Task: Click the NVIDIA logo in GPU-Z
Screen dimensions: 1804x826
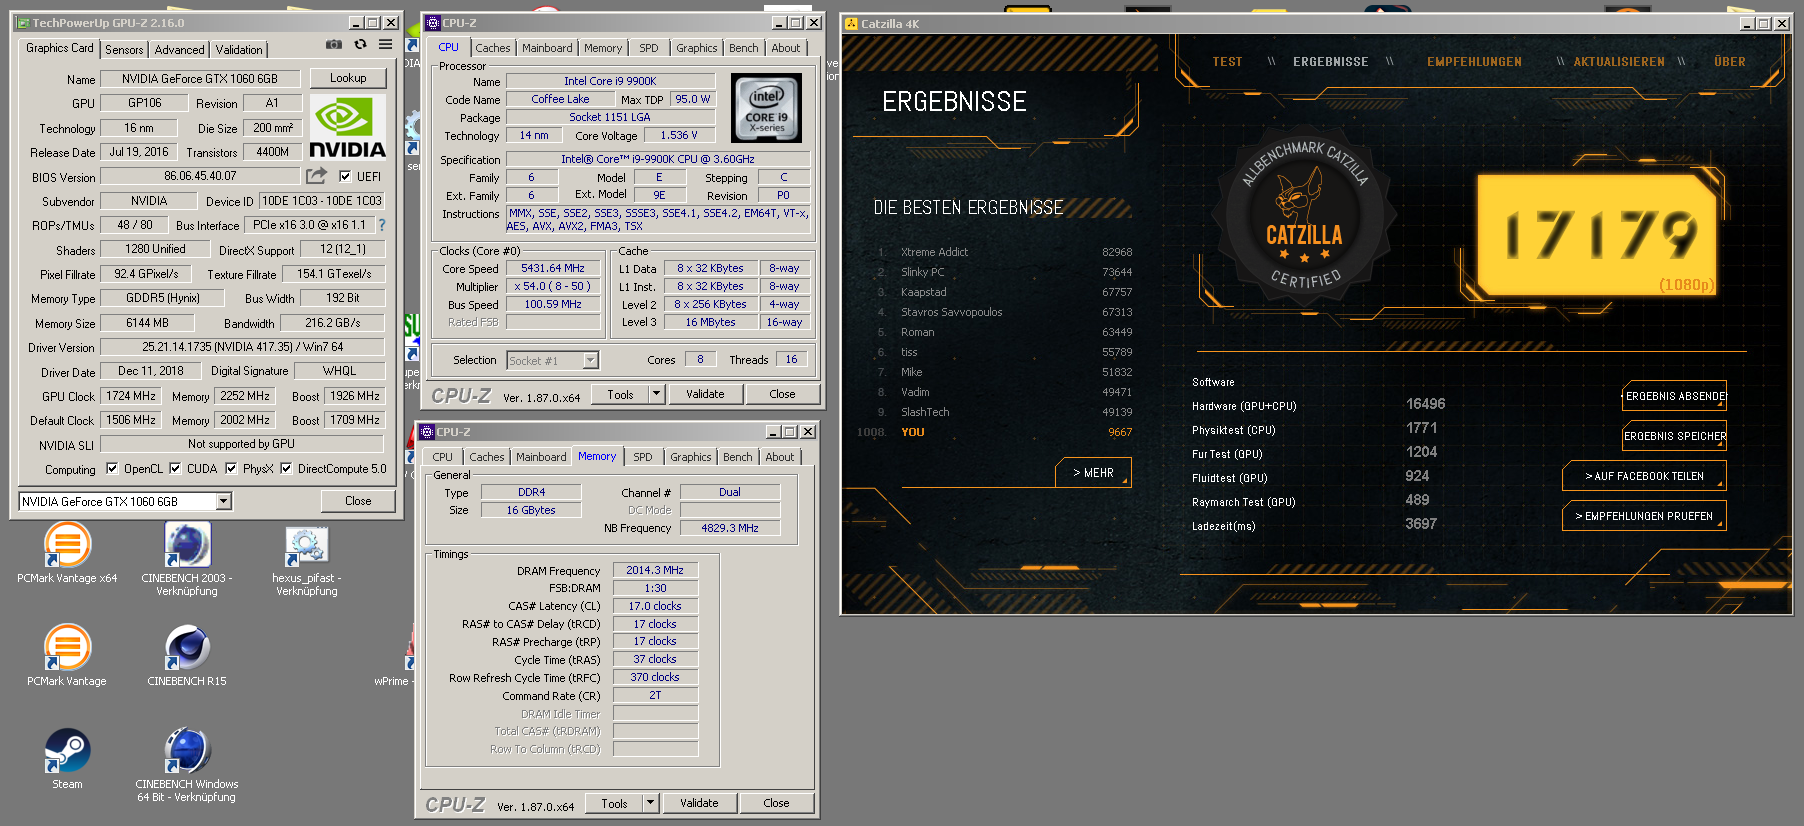Action: point(347,127)
